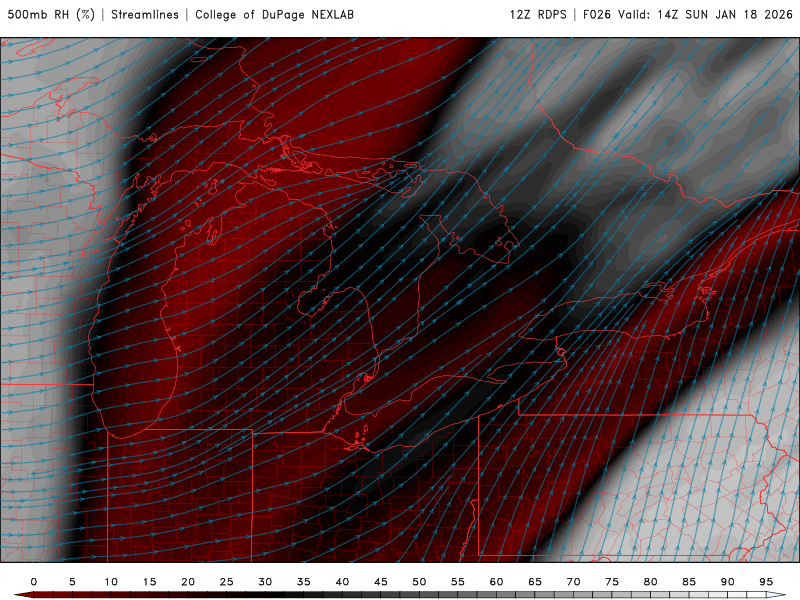Click the "0" label on the color scale
Viewport: 800px width, 600px height.
[34, 582]
